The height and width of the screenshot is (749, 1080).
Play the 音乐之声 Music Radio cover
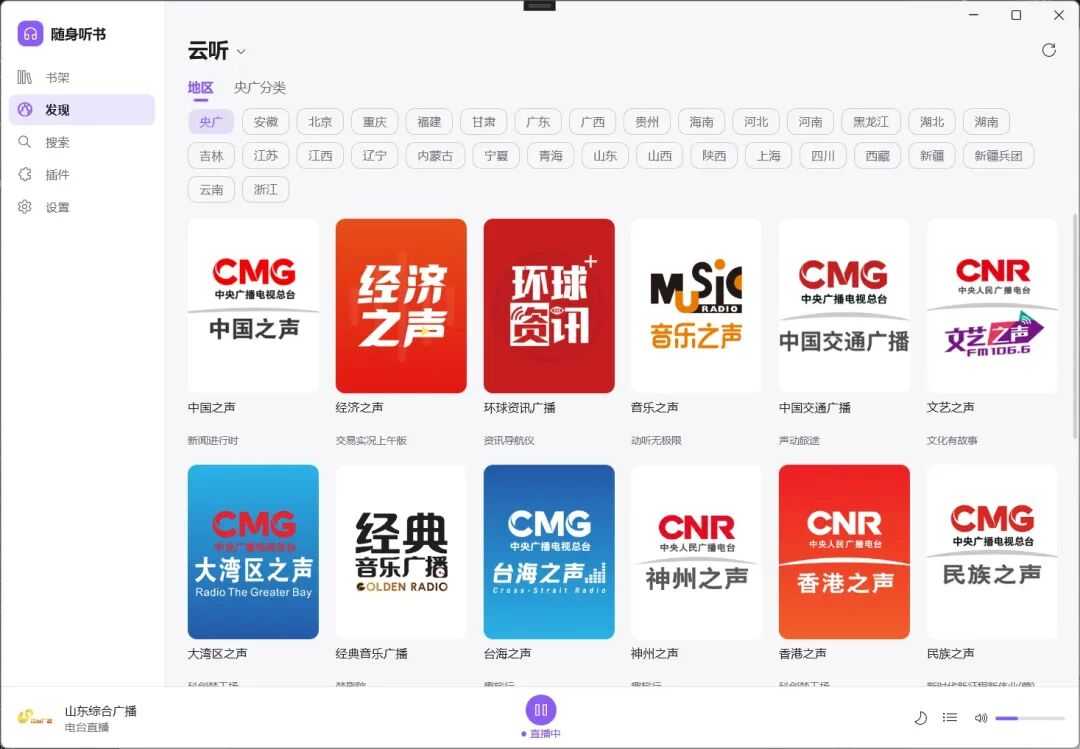696,306
